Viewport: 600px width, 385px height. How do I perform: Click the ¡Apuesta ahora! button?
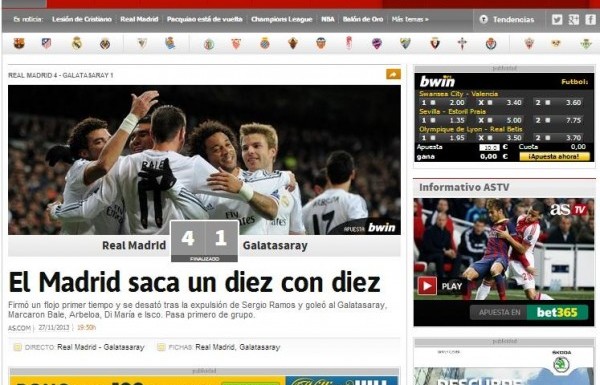pyautogui.click(x=554, y=157)
